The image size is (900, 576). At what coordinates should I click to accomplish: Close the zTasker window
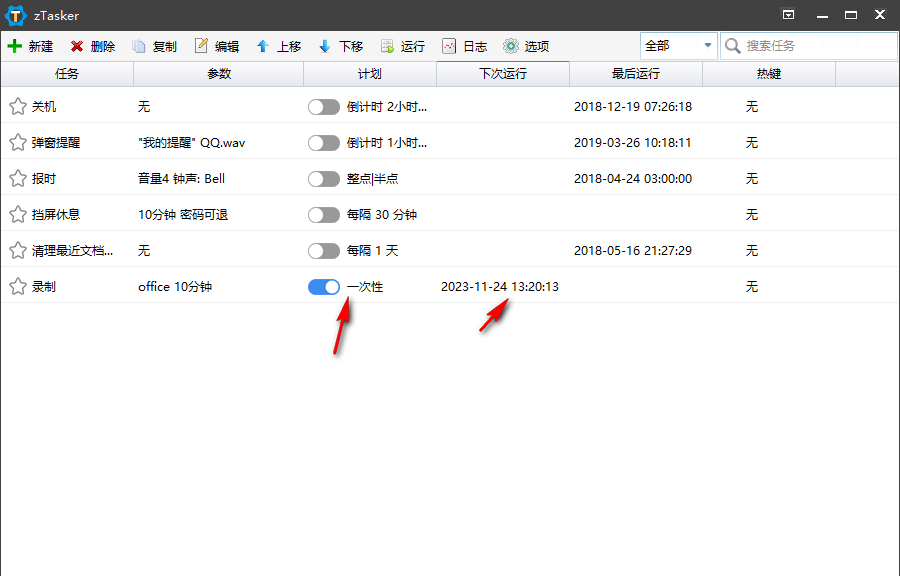coord(880,15)
